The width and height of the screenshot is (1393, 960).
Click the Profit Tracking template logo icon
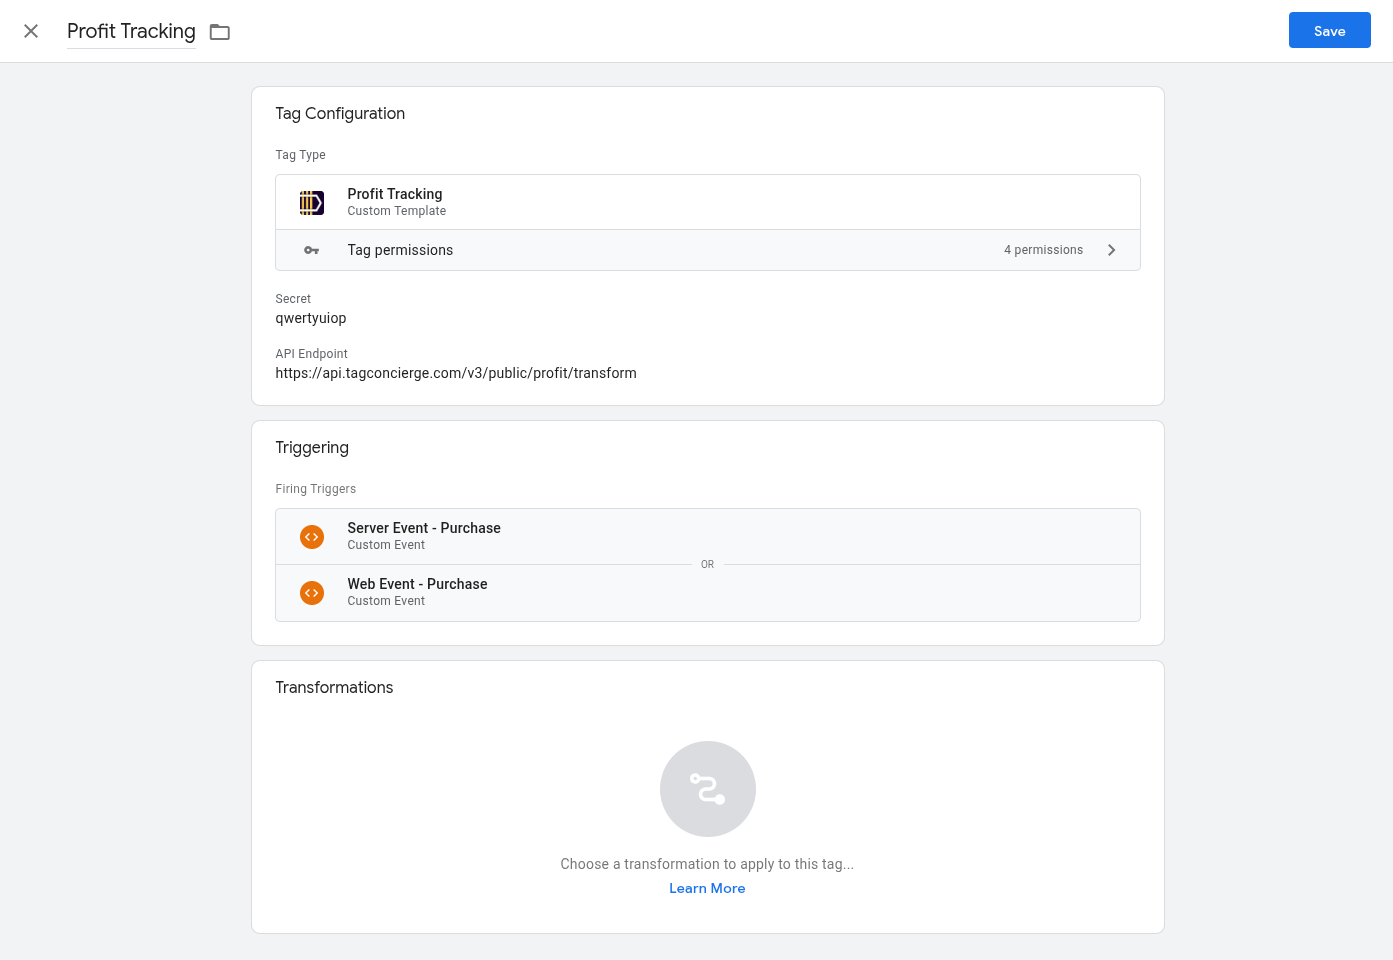click(x=312, y=203)
